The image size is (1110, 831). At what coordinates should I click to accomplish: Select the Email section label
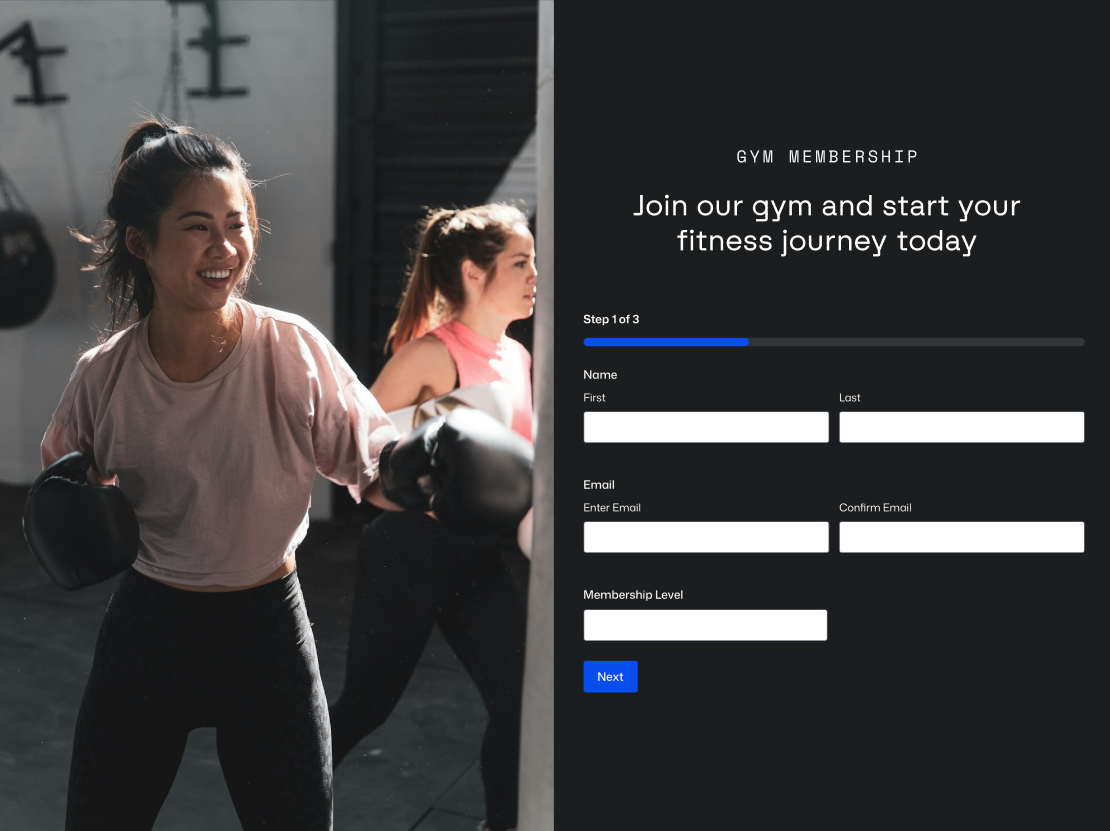click(x=599, y=485)
